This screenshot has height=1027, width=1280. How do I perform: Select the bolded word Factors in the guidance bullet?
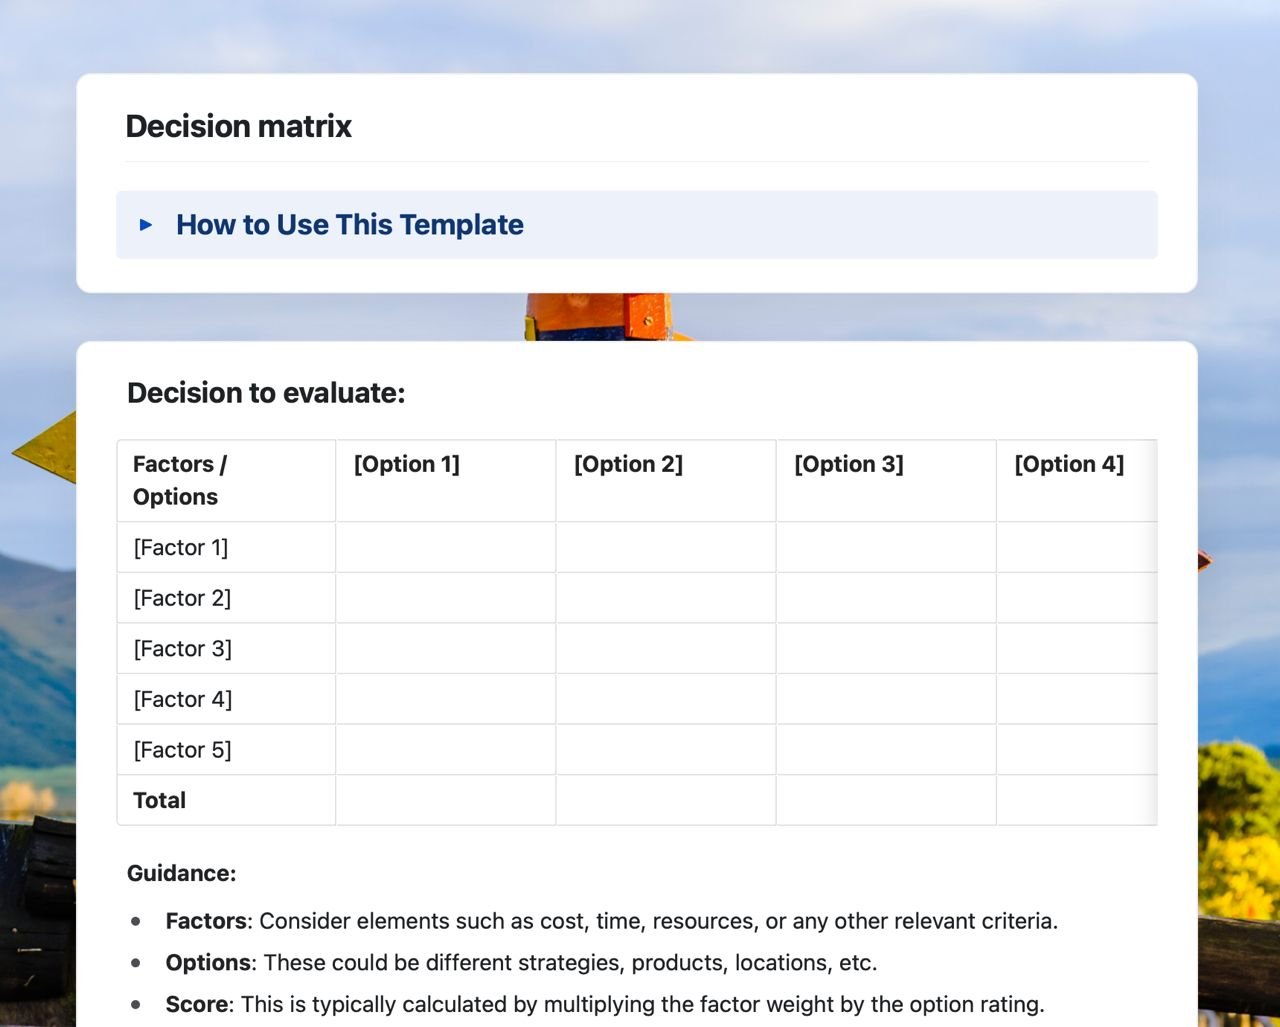tap(205, 921)
